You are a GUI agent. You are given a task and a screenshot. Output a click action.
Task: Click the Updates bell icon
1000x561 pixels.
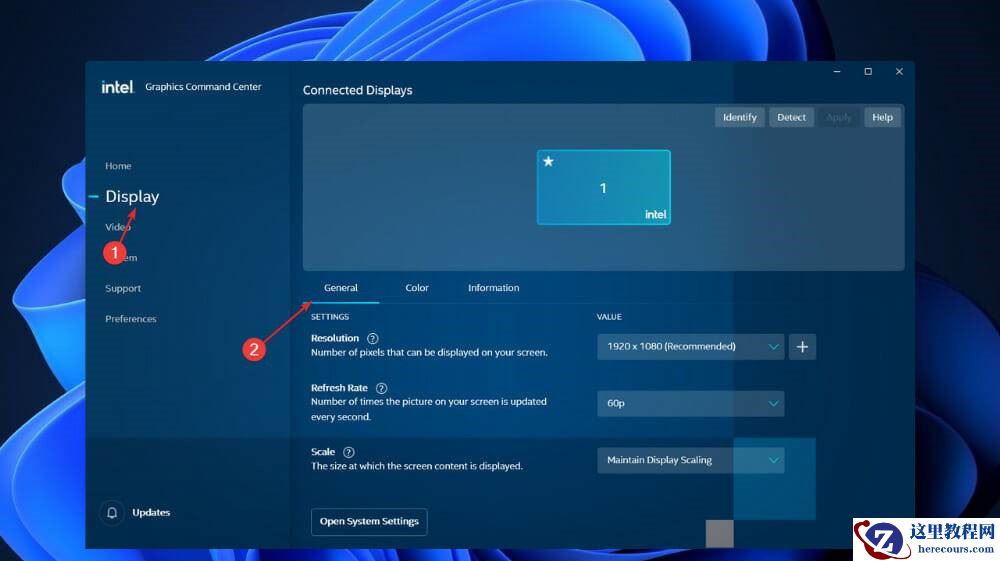(x=112, y=513)
